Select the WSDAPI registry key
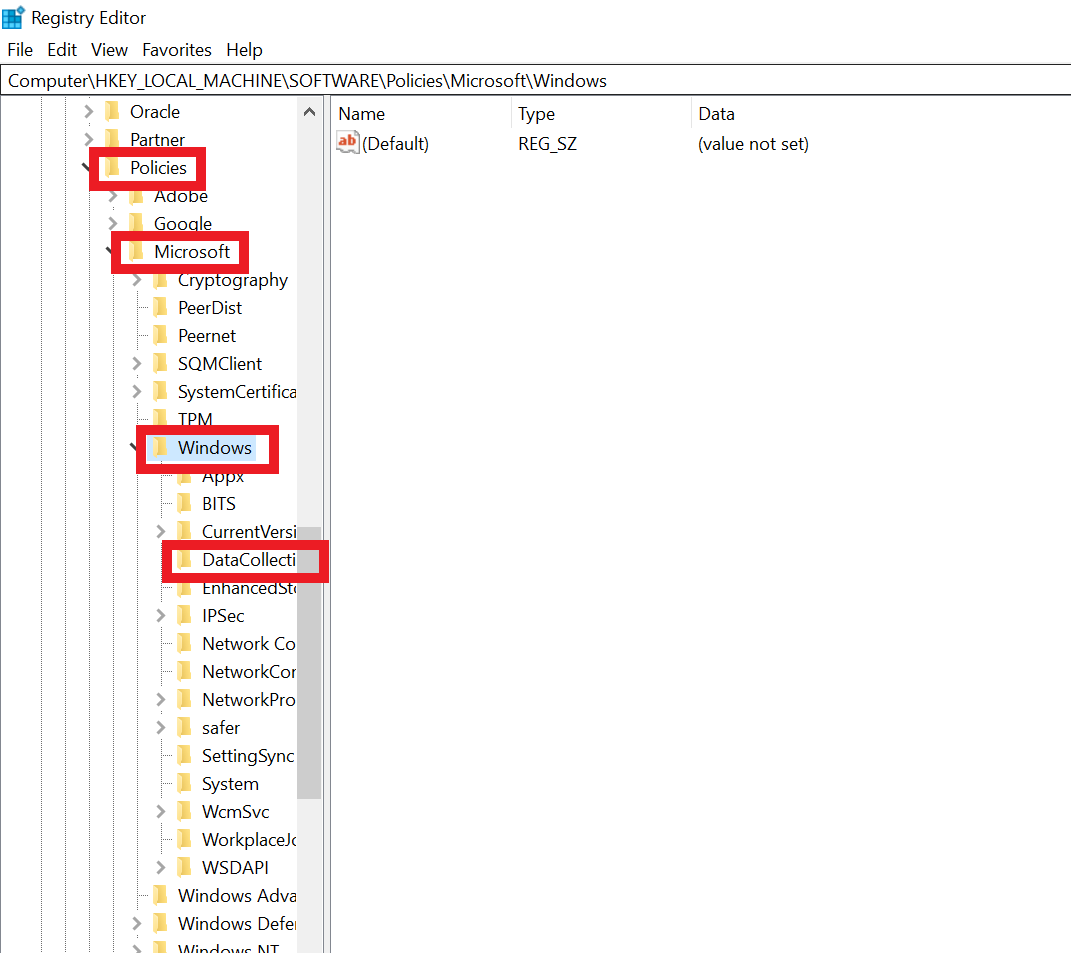 click(235, 867)
